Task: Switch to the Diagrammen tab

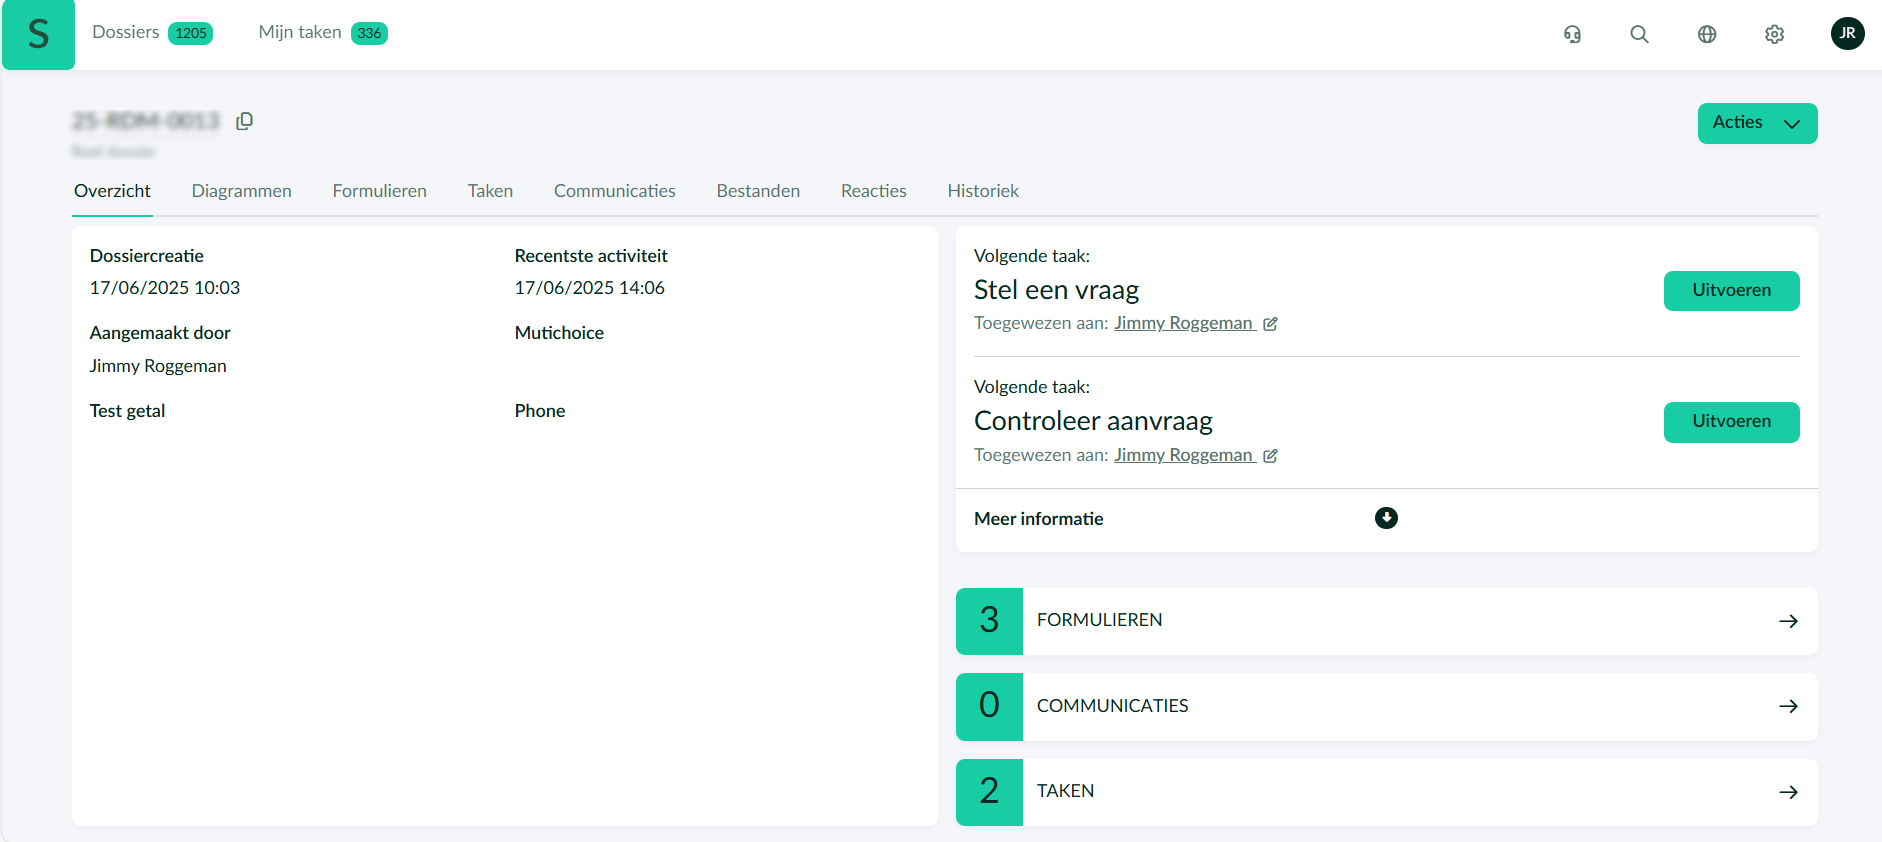Action: (x=241, y=191)
